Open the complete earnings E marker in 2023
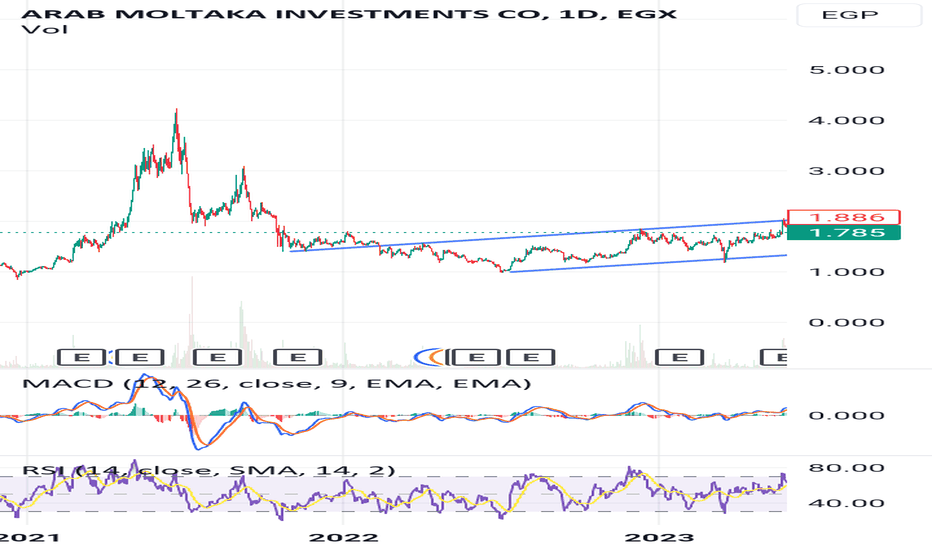This screenshot has height=550, width=932. pyautogui.click(x=679, y=357)
